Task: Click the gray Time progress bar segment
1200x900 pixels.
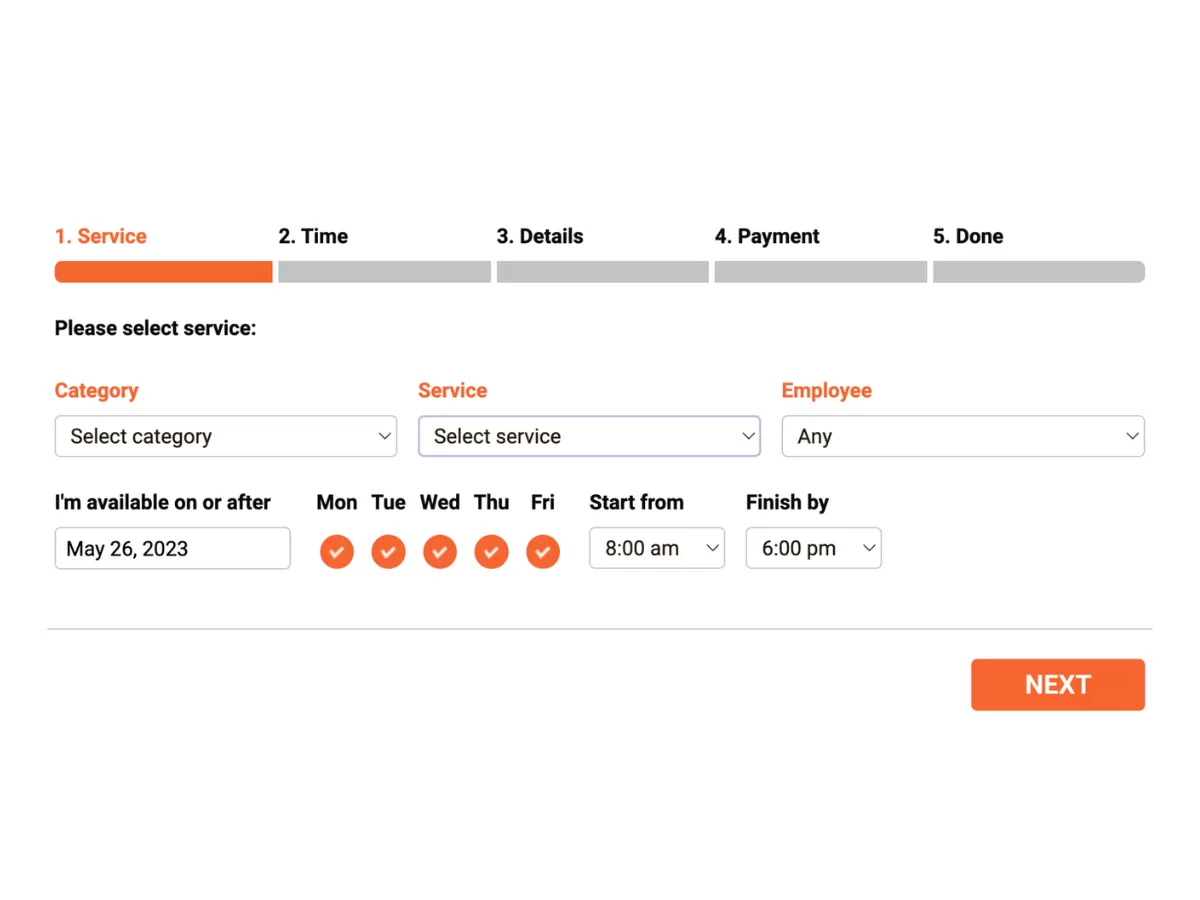Action: [384, 272]
